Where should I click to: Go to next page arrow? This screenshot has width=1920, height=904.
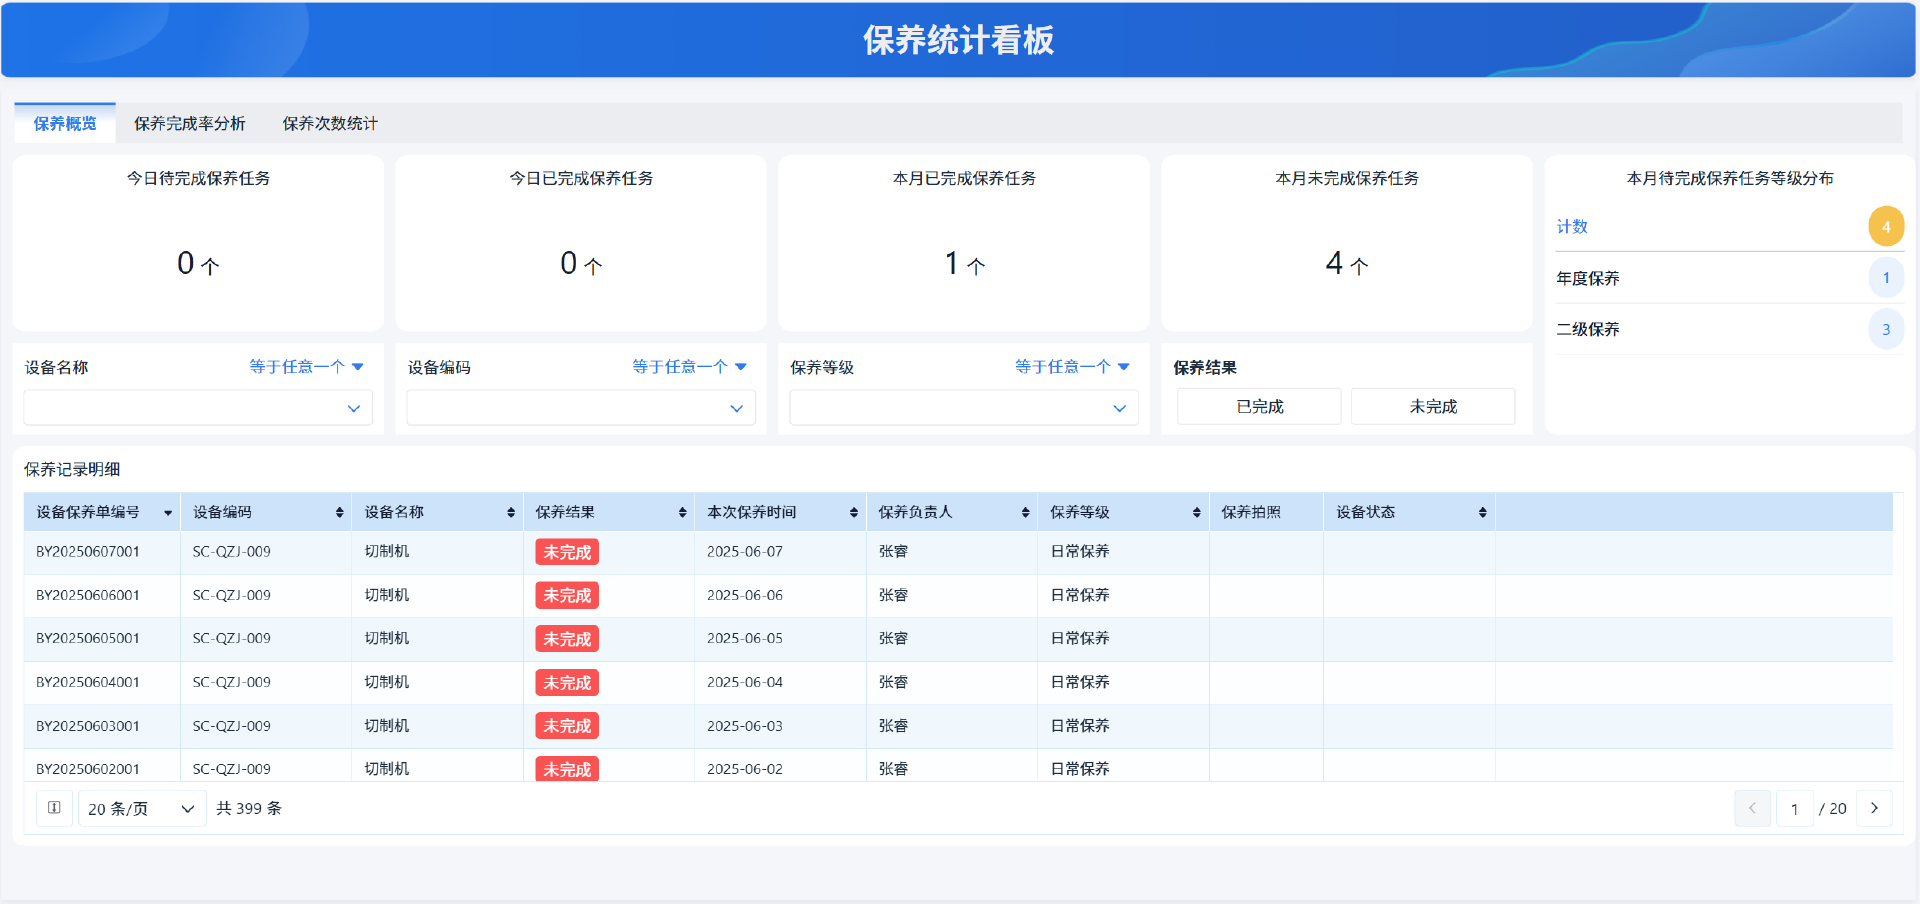(x=1874, y=808)
